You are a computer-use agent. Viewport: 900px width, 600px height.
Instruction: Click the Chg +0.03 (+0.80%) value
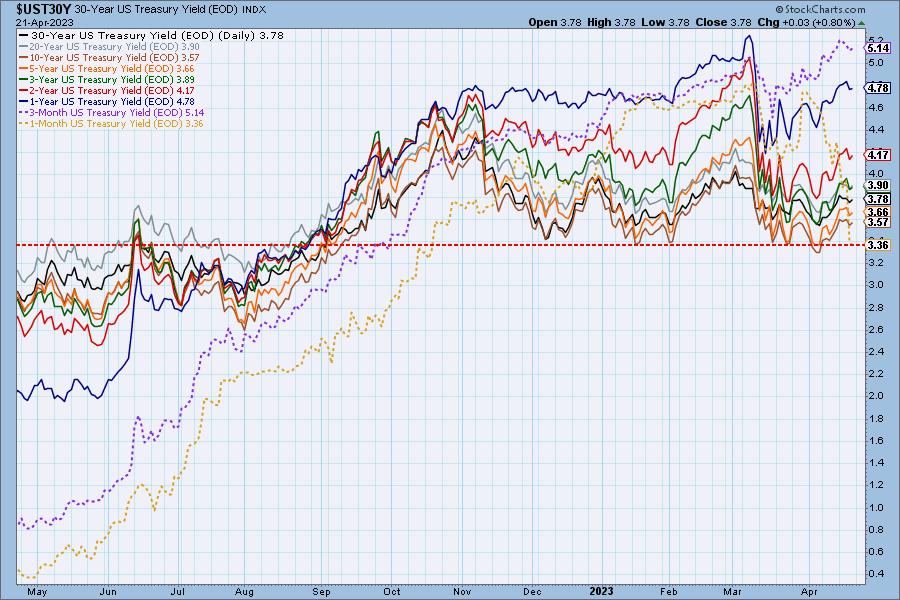(806, 22)
